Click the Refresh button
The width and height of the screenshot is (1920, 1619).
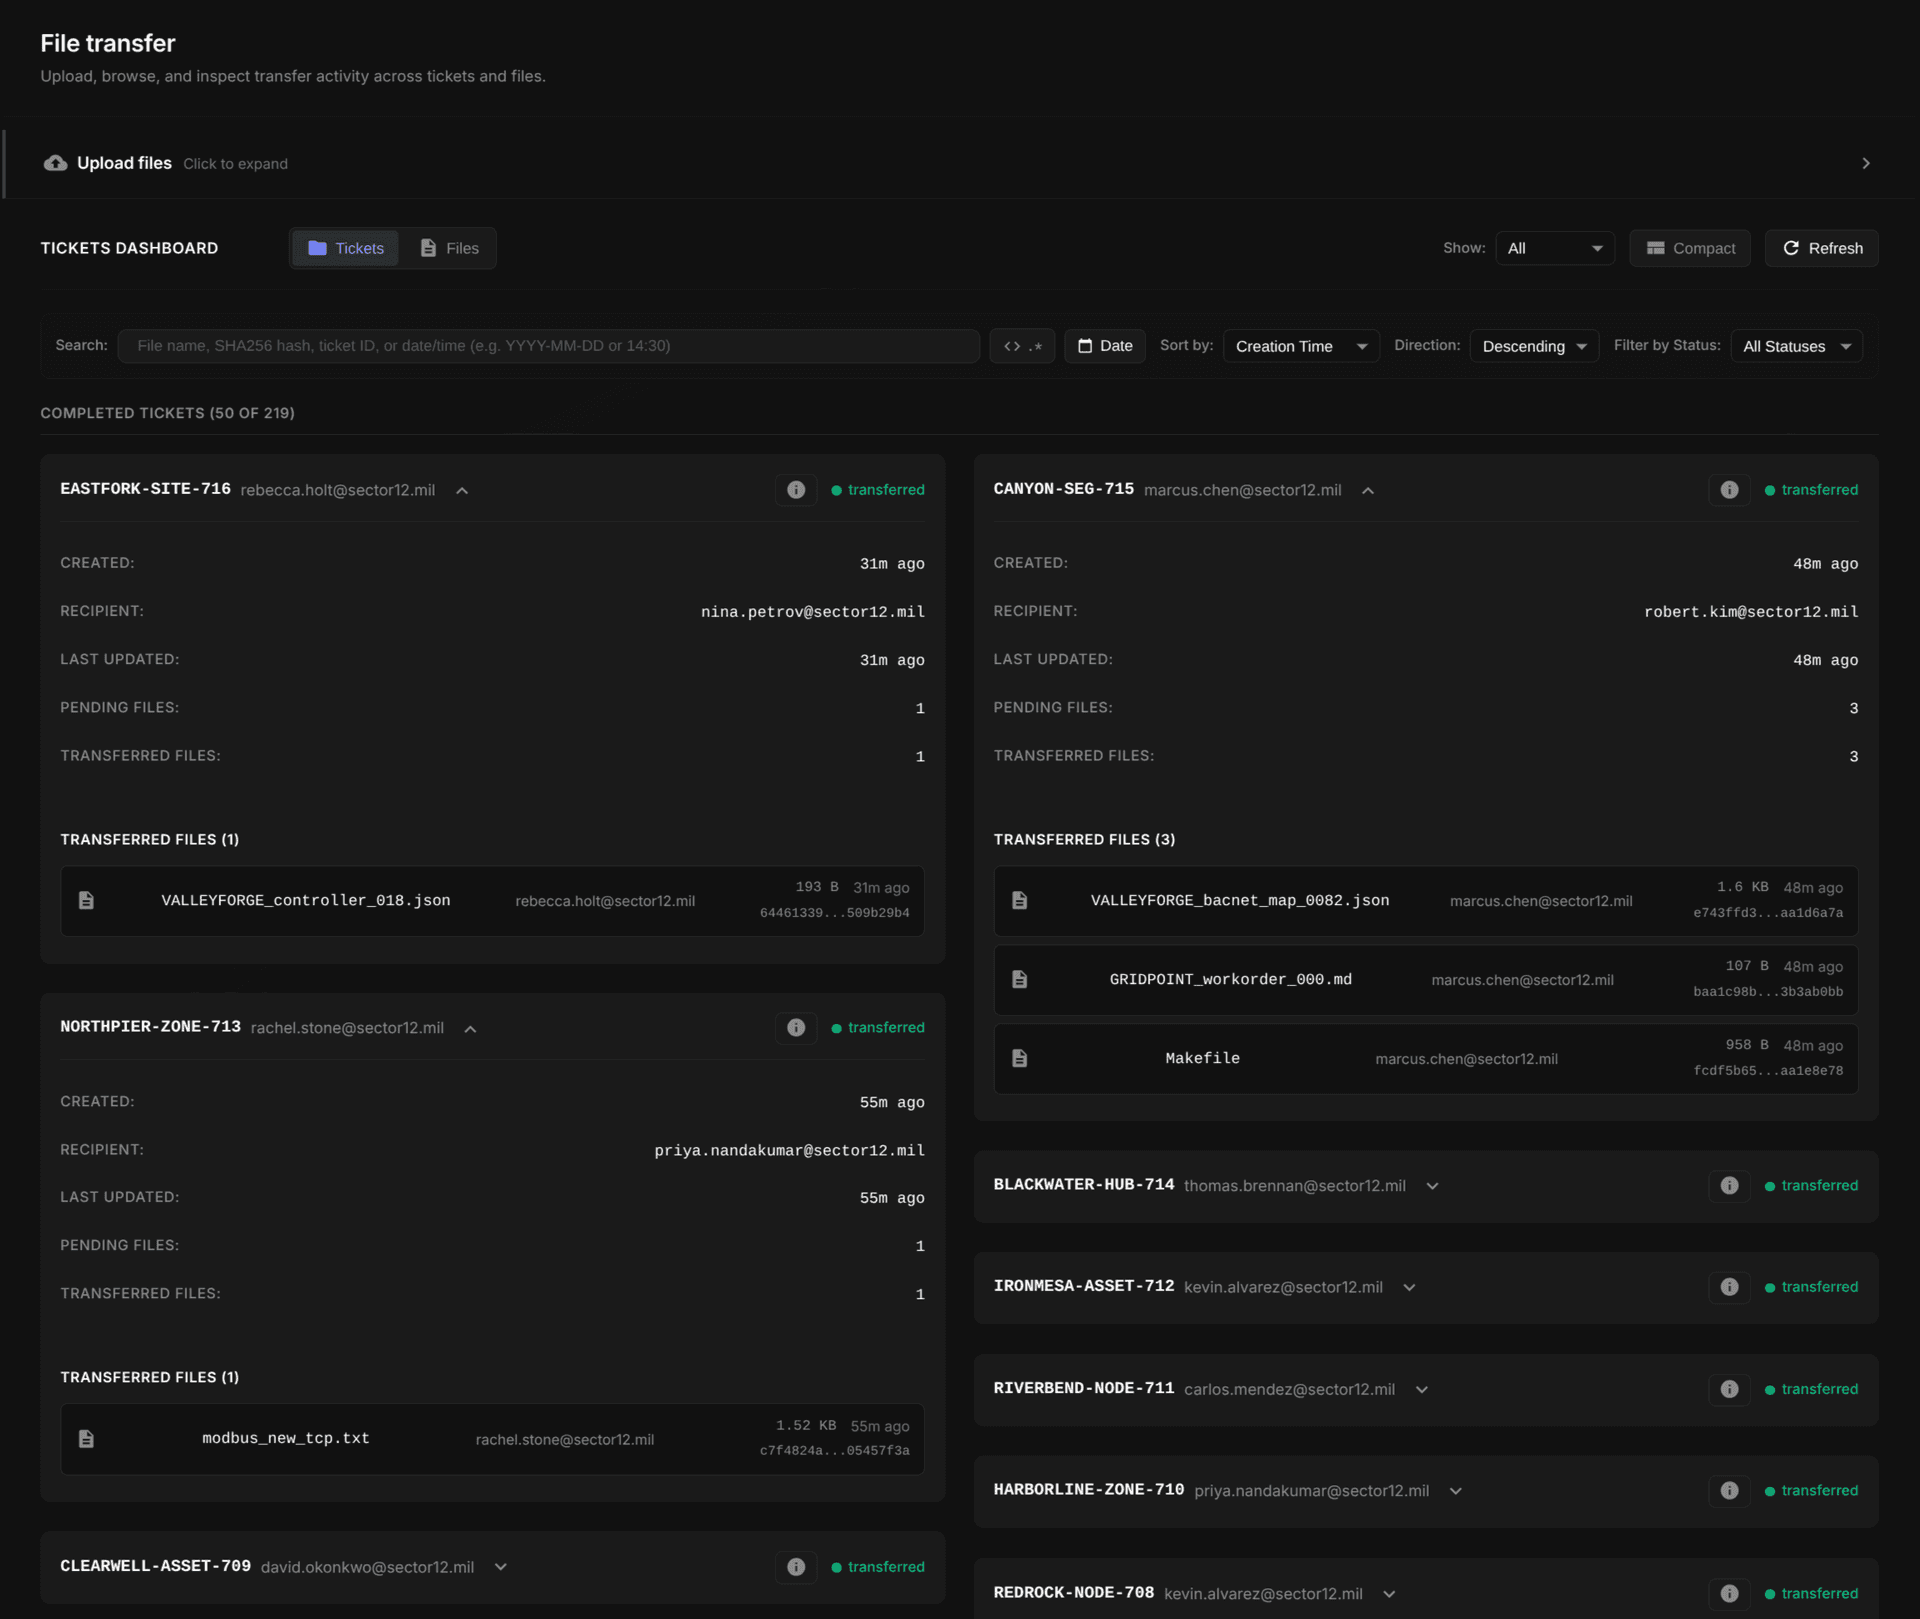tap(1821, 248)
